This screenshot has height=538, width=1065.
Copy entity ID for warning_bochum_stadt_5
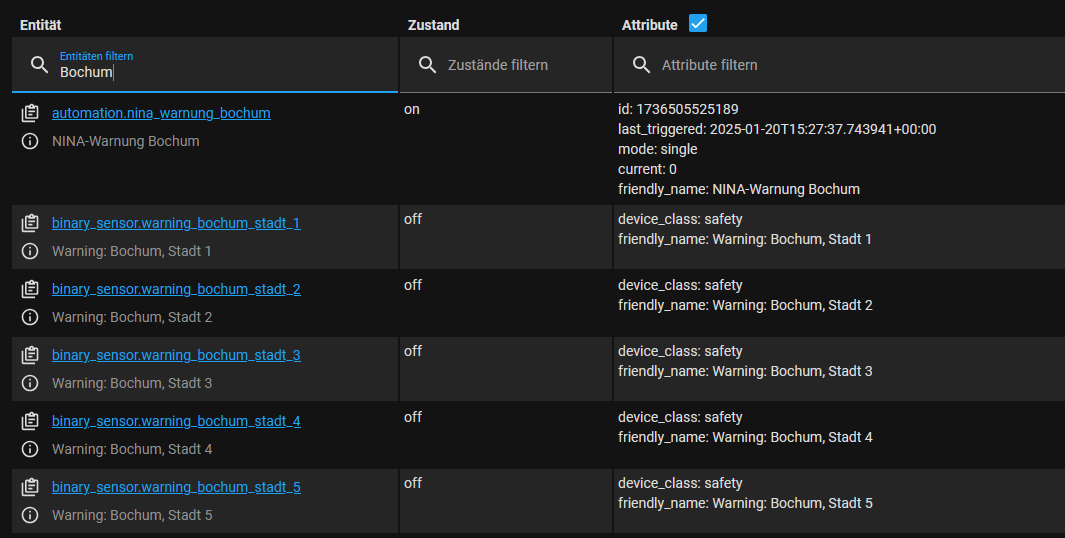[30, 488]
